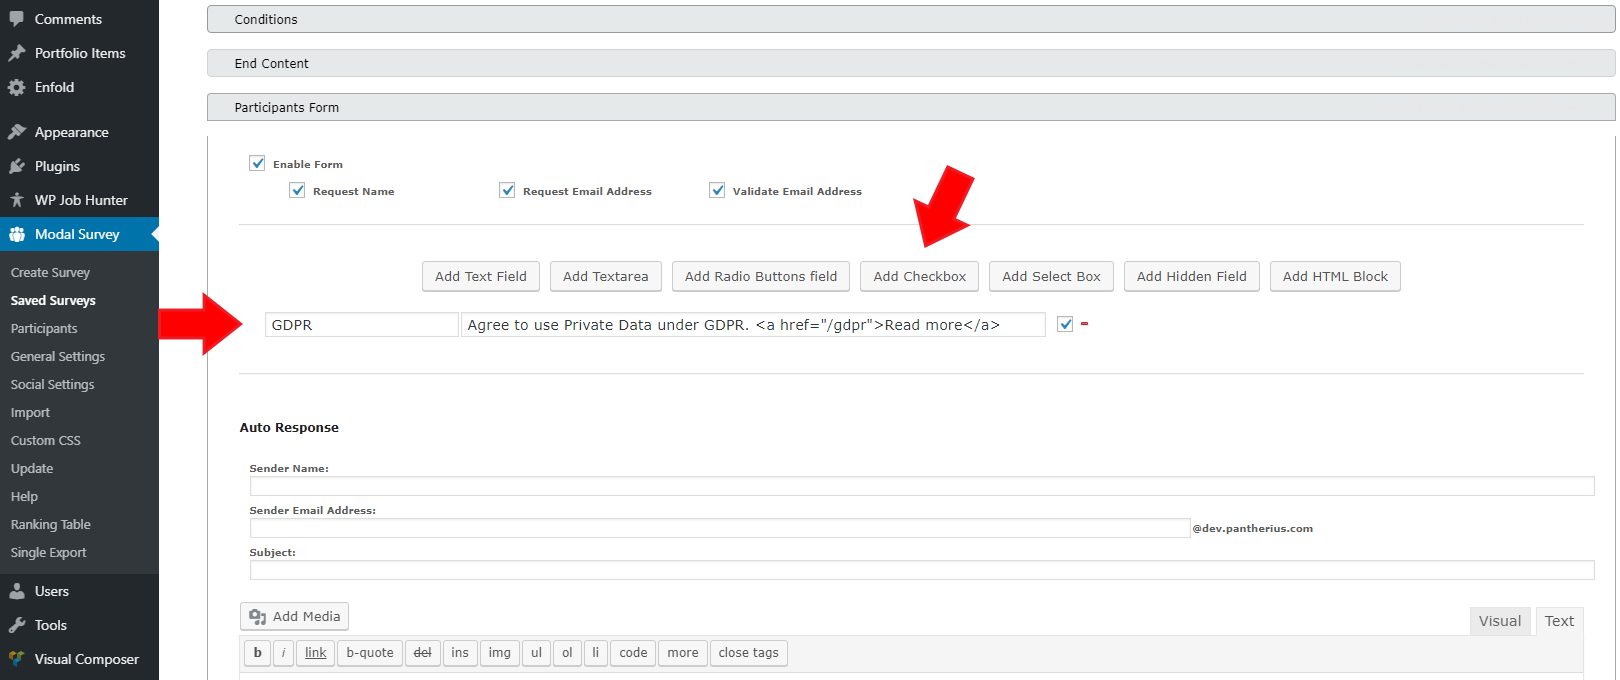Click Add Hidden Field button
The height and width of the screenshot is (680, 1620).
pos(1192,276)
